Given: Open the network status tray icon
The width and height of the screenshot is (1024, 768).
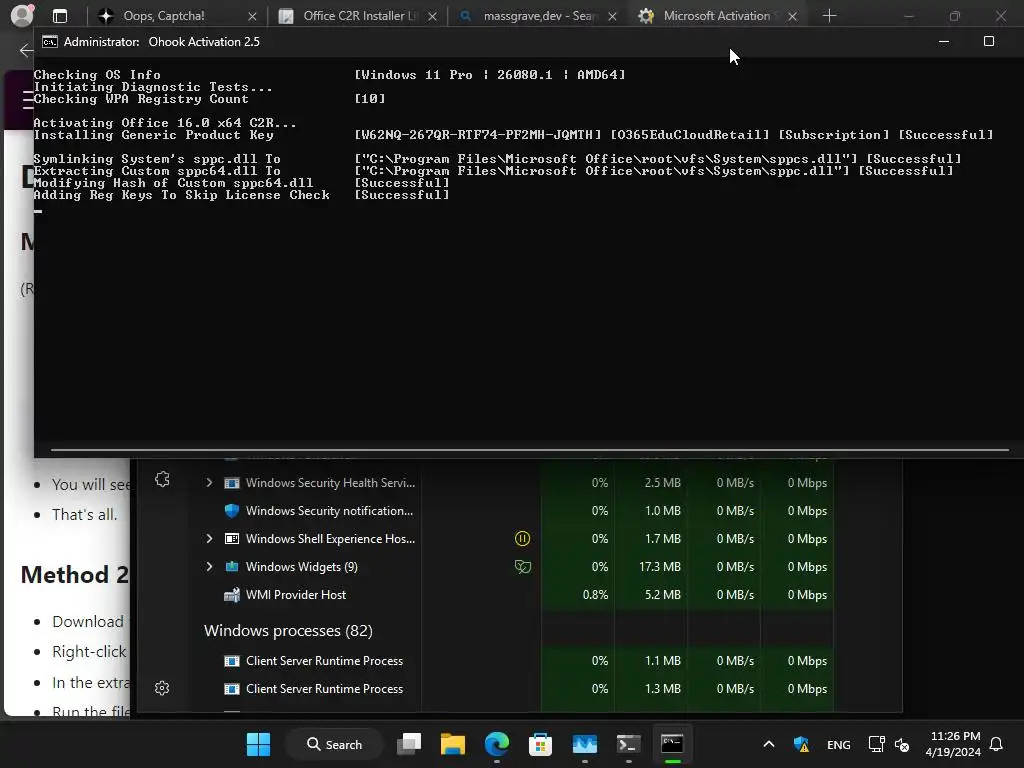Looking at the screenshot, I should pyautogui.click(x=876, y=744).
